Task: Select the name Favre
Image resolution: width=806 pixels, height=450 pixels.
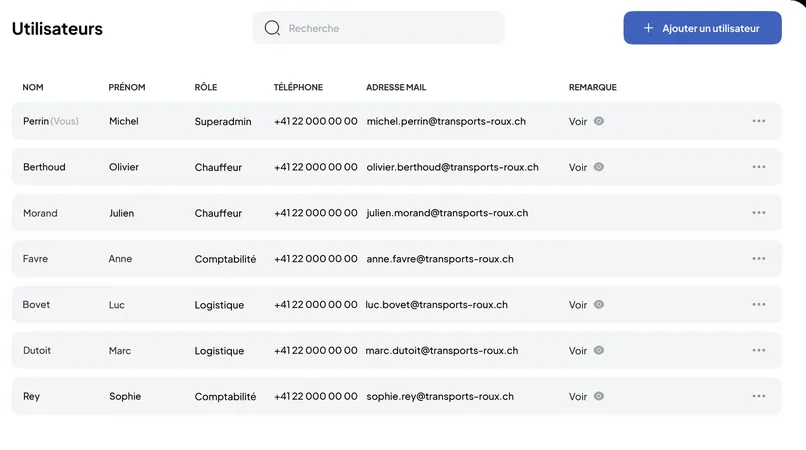Action: coord(35,259)
